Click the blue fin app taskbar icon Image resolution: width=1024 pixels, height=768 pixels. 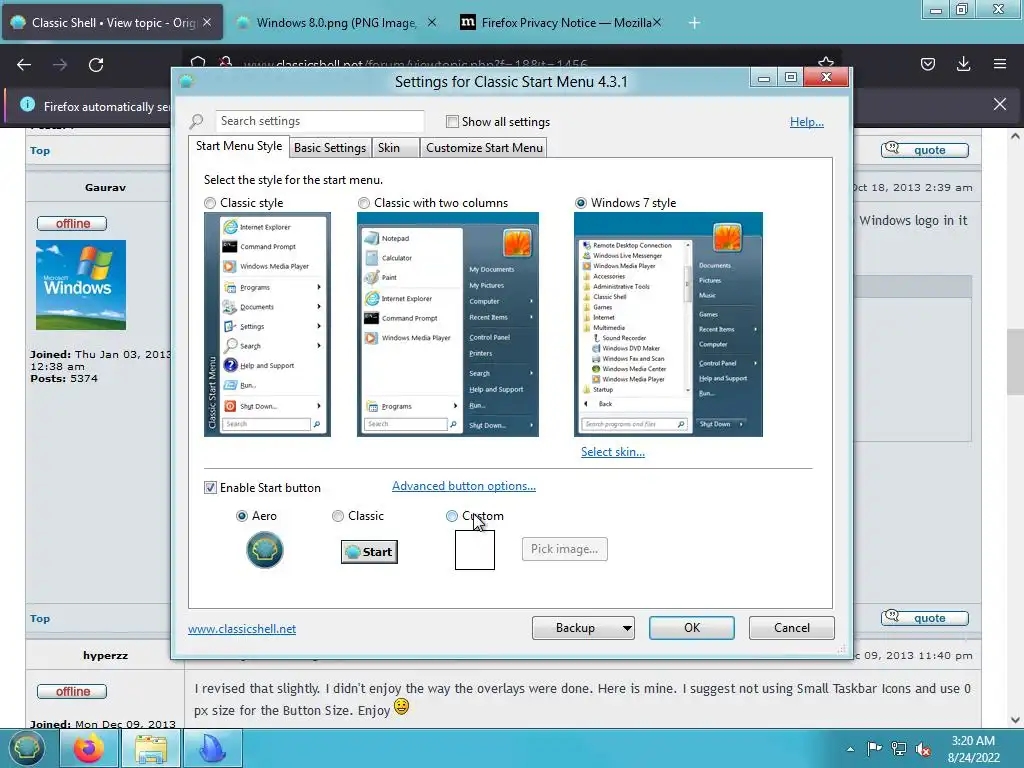213,748
